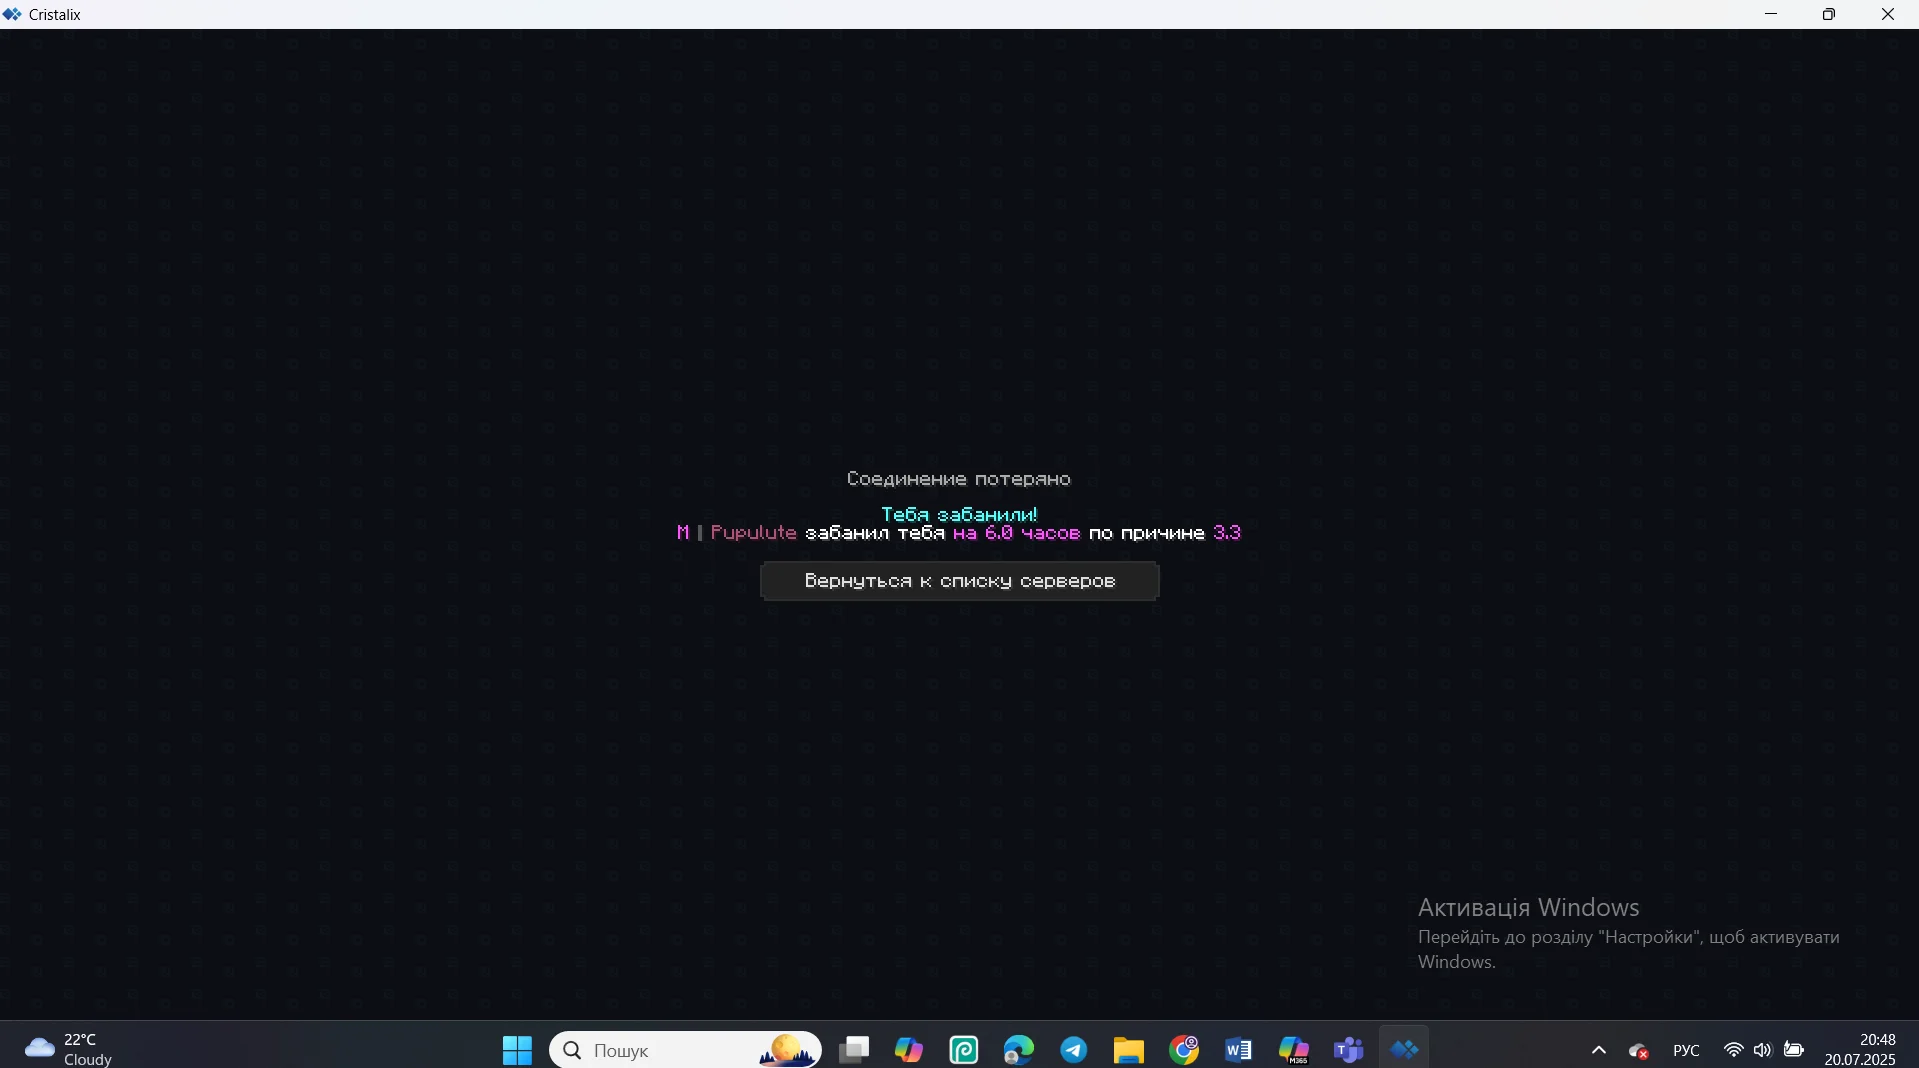Open Microsoft Word from the taskbar
1919x1068 pixels.
[1239, 1050]
